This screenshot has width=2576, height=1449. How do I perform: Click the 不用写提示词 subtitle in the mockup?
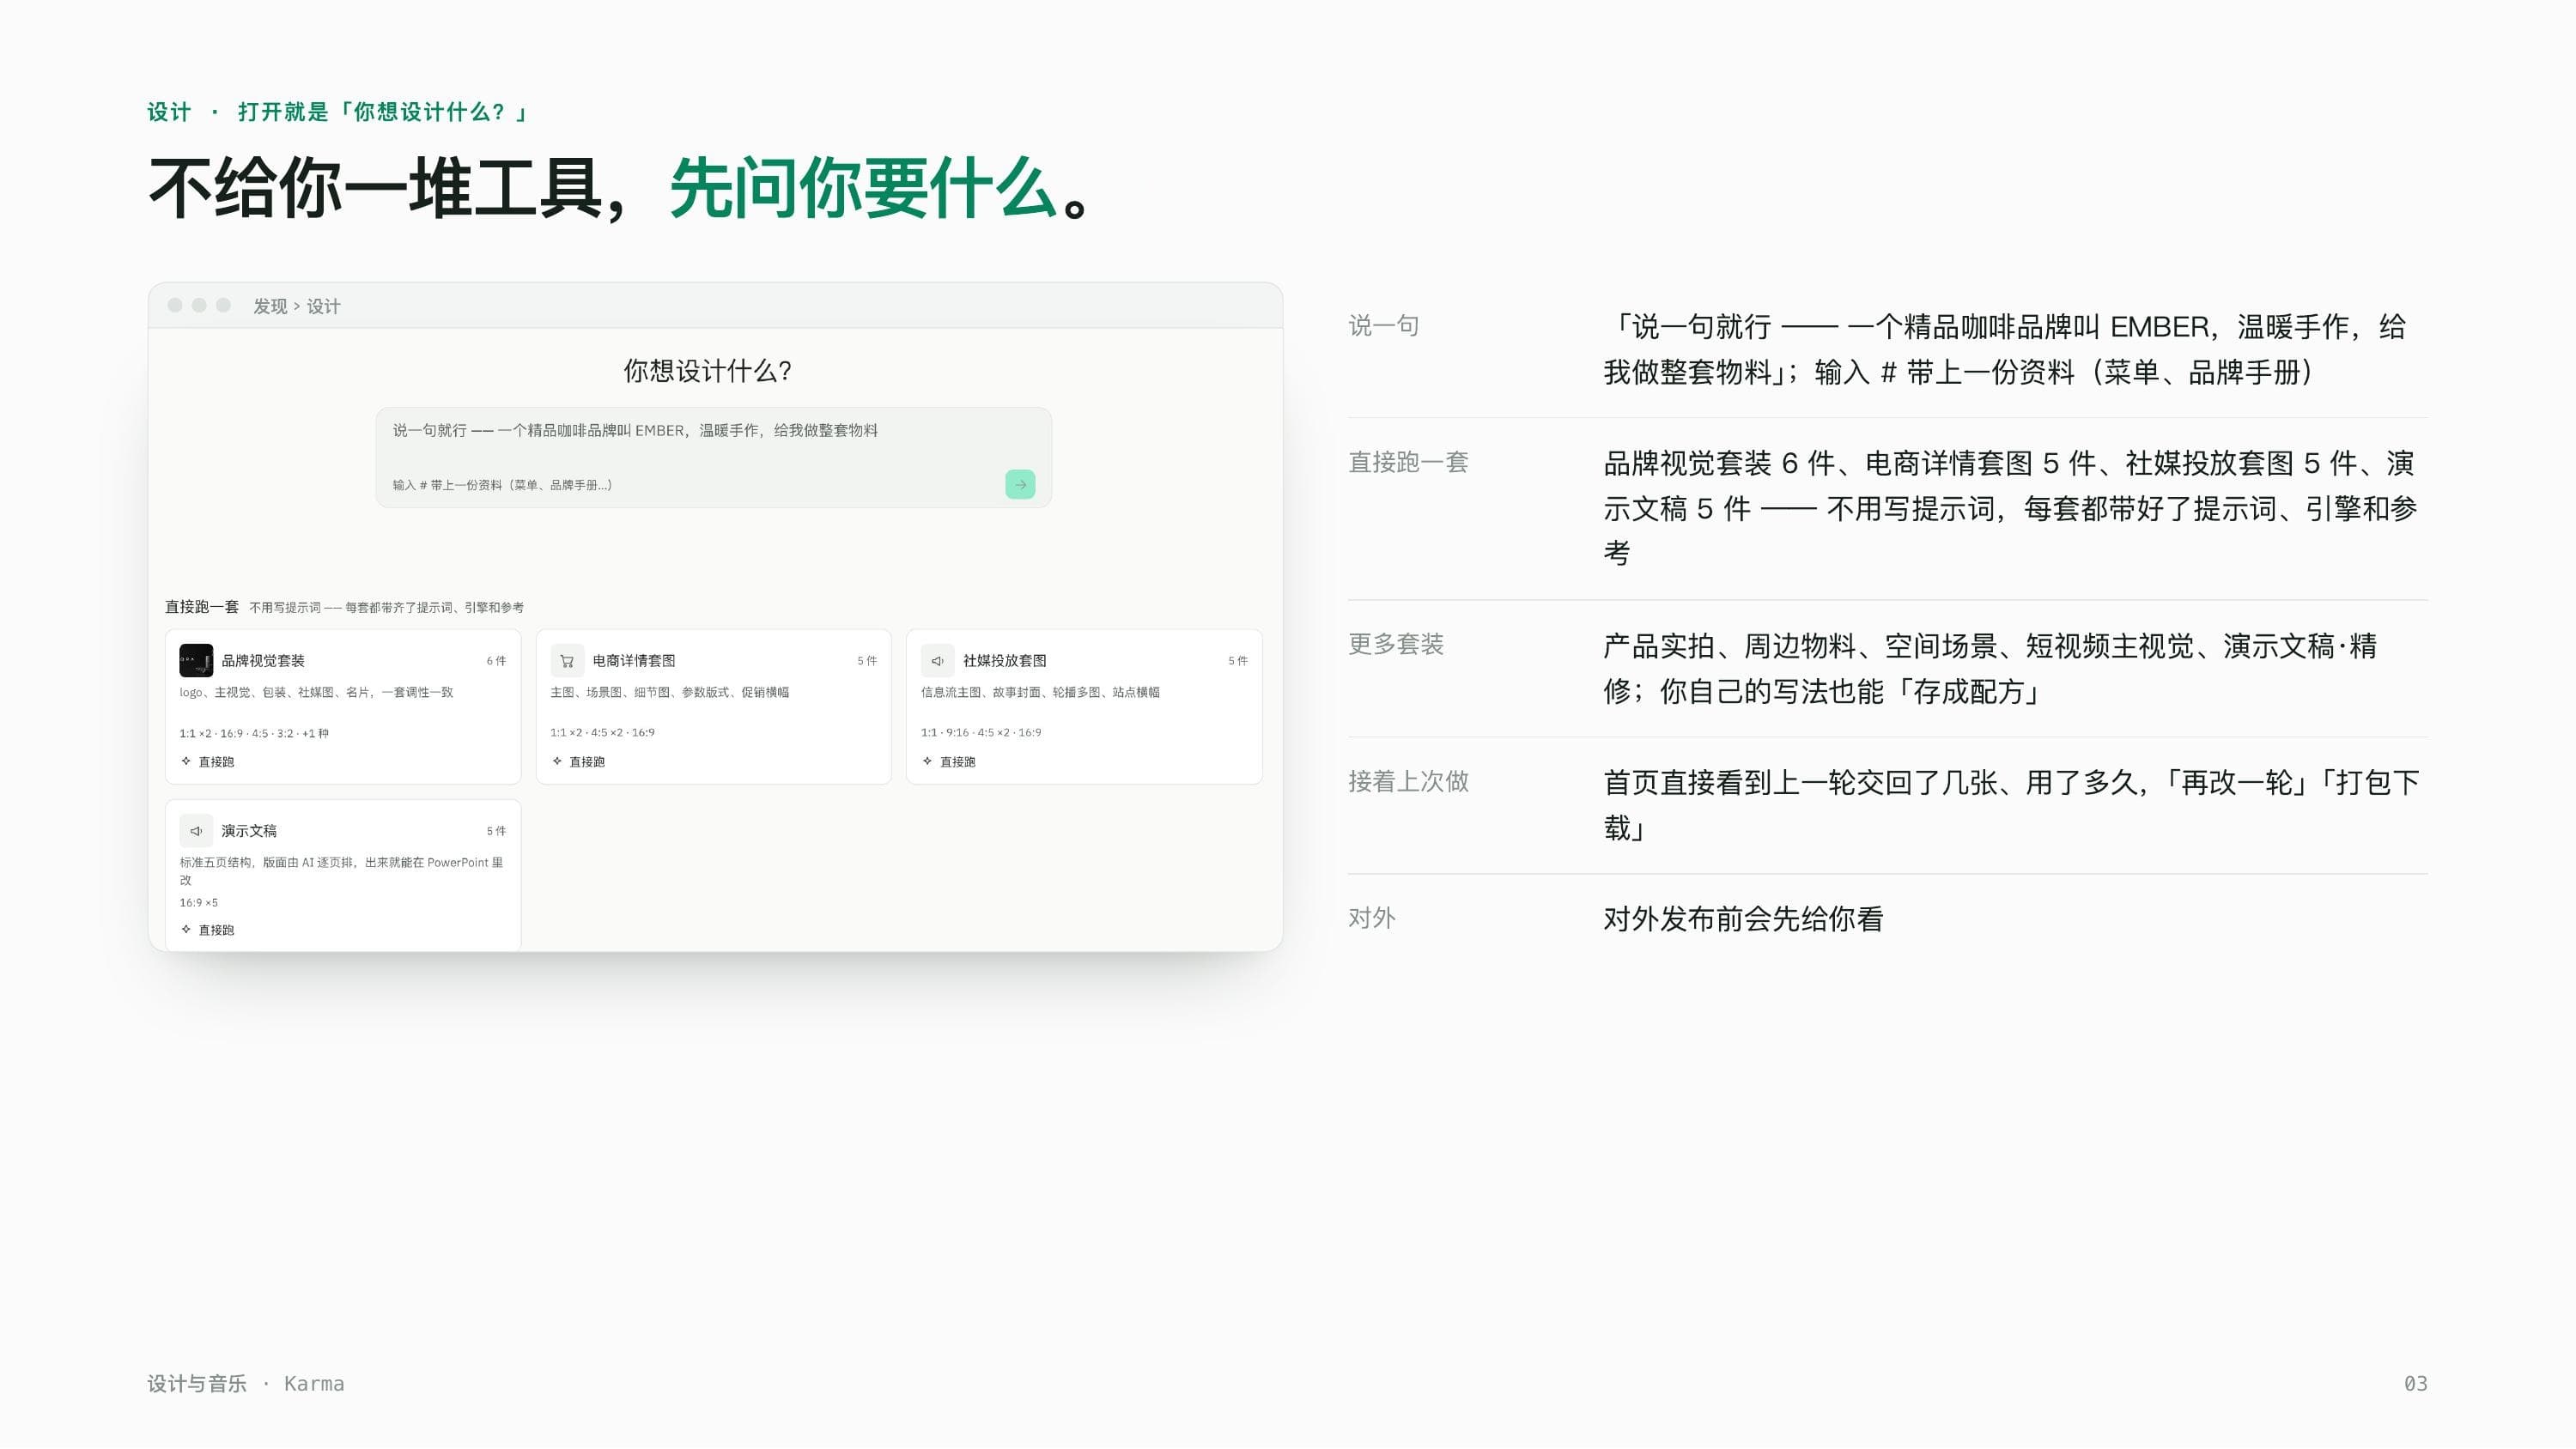386,607
